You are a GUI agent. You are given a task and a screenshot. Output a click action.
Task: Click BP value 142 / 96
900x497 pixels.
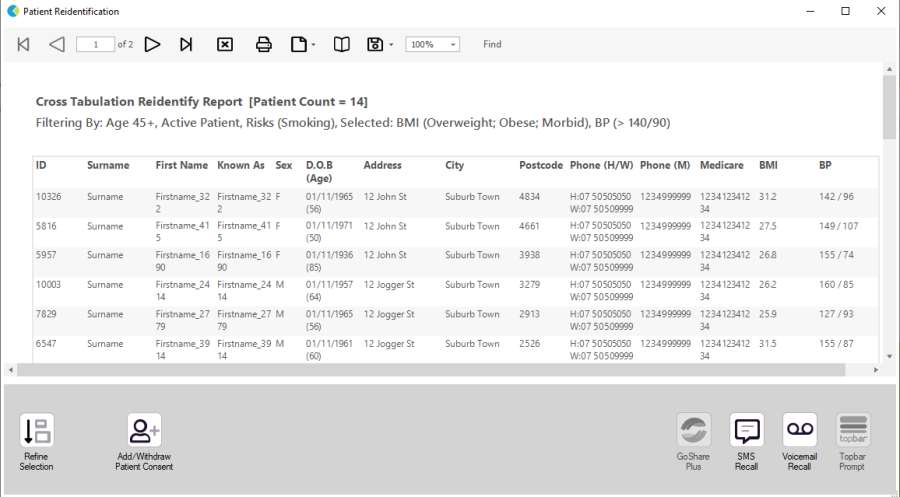tap(836, 197)
